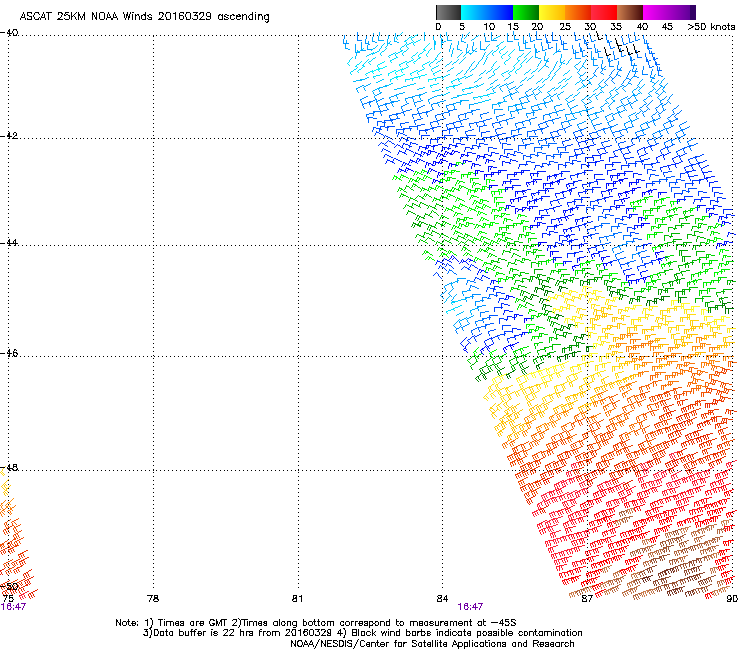
Task: Click the '25' label under the color bar
Action: pyautogui.click(x=564, y=27)
